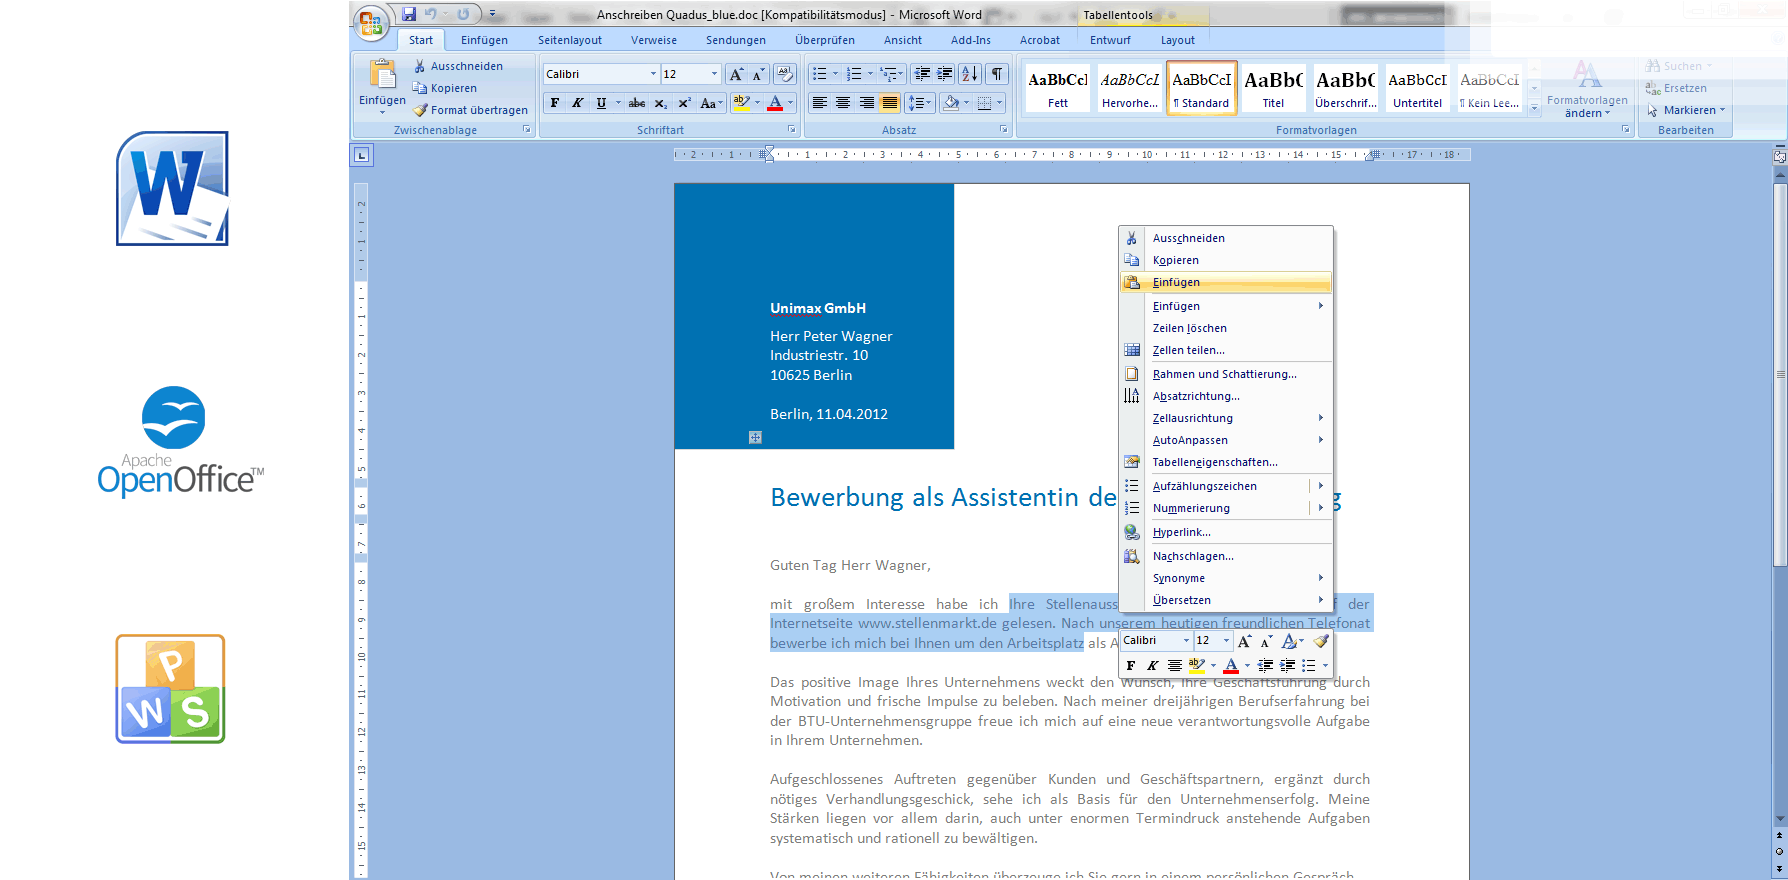Viewport: 1788px width, 880px height.
Task: Toggle underline in ribbon
Action: pyautogui.click(x=601, y=103)
